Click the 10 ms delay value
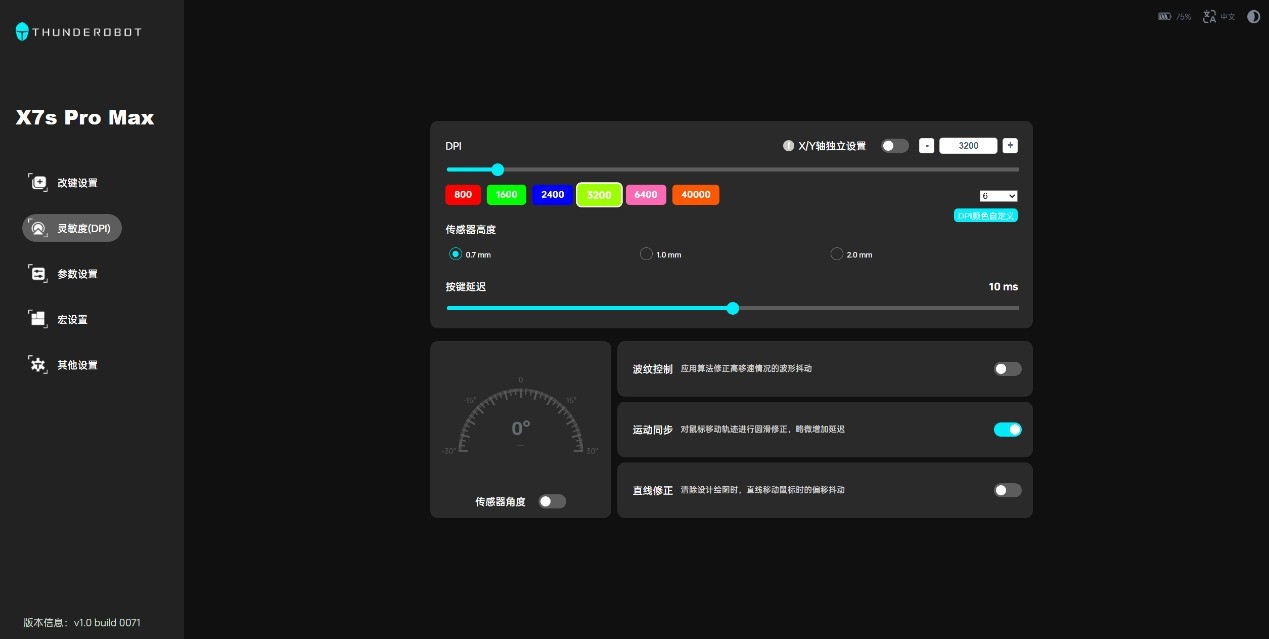 [x=1003, y=287]
